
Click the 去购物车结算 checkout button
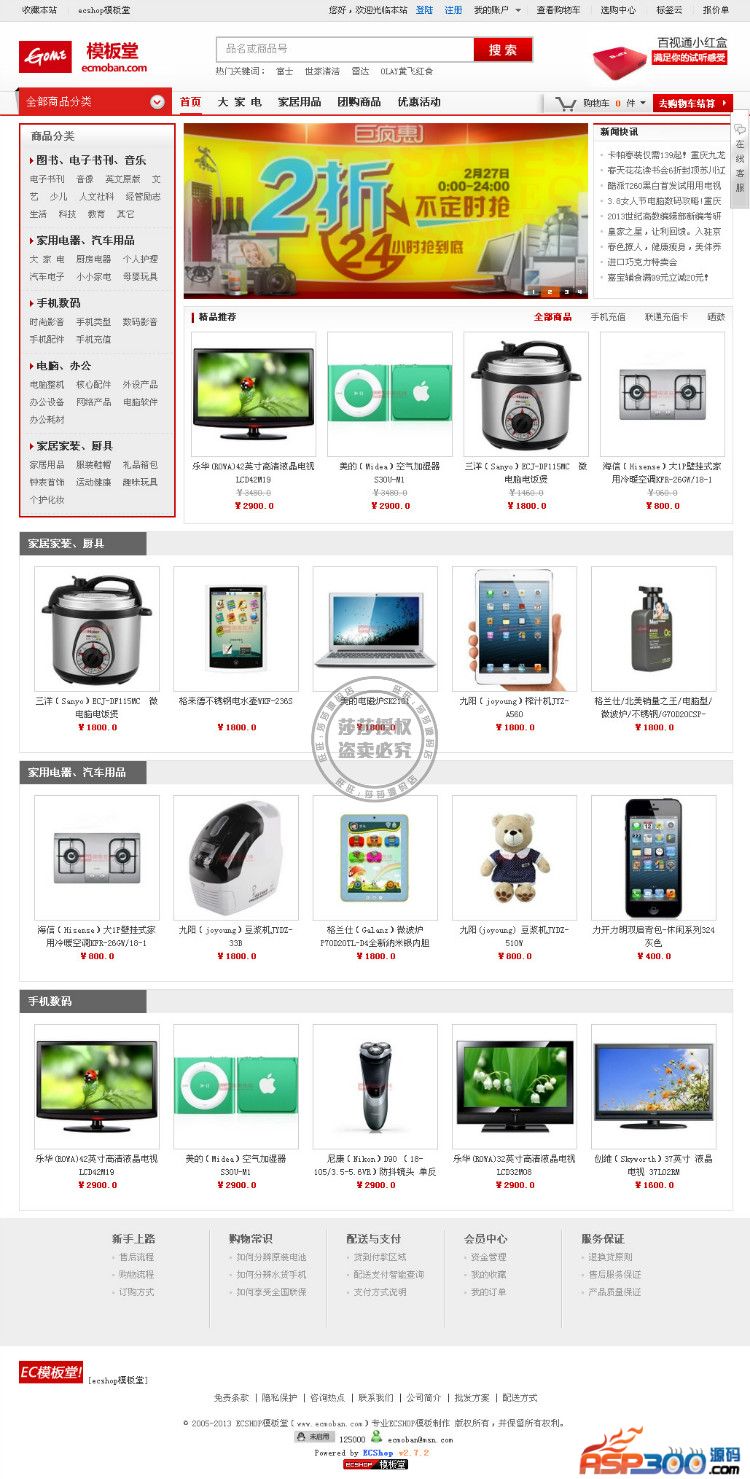[692, 103]
